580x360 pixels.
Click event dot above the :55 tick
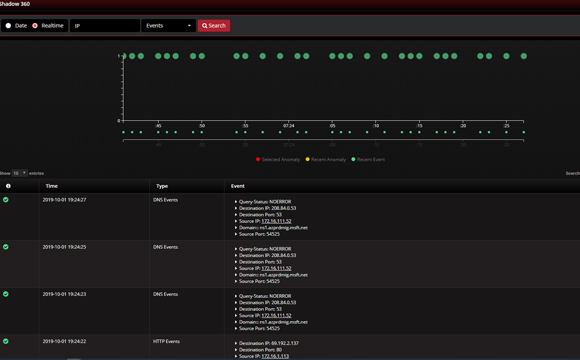[x=245, y=56]
